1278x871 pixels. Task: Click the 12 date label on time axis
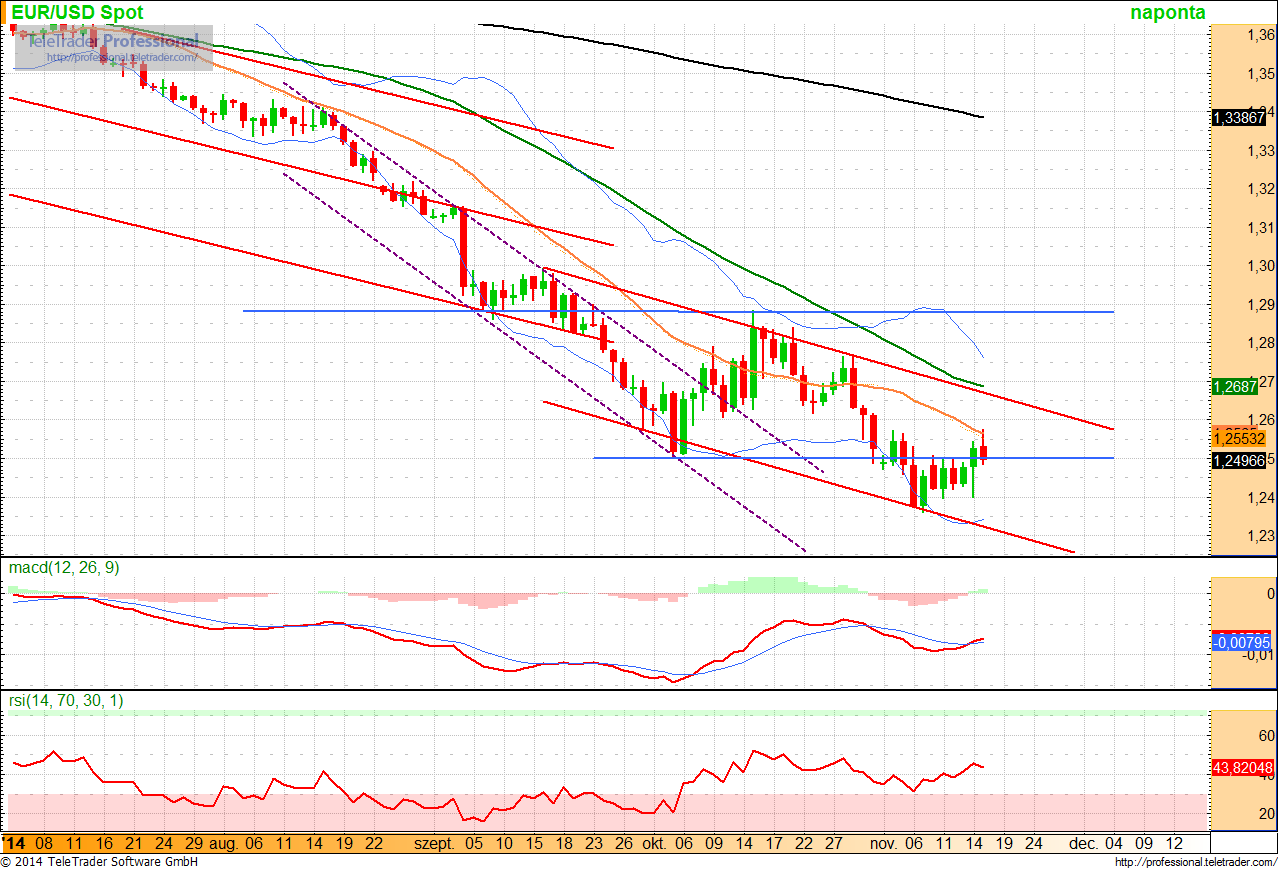pos(1174,843)
